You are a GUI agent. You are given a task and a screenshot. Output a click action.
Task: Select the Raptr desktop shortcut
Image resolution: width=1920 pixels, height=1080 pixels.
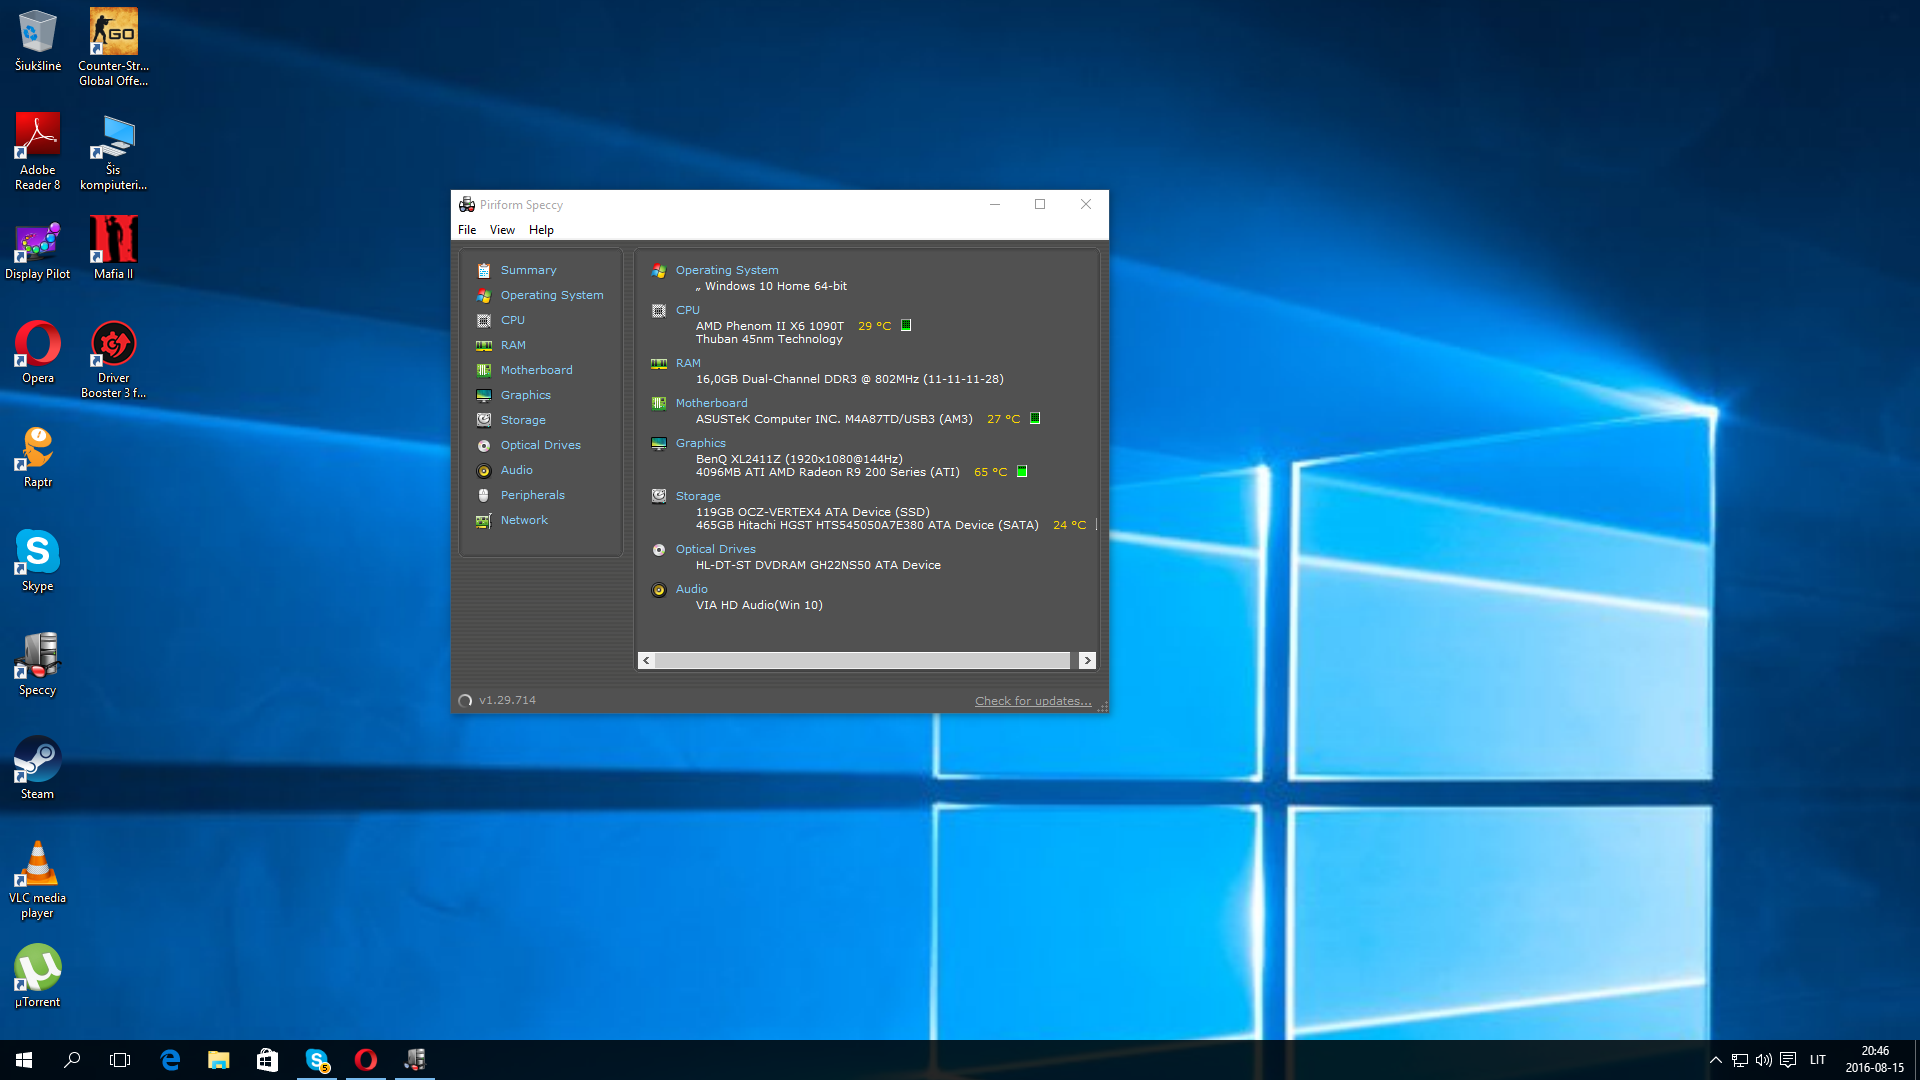37,456
